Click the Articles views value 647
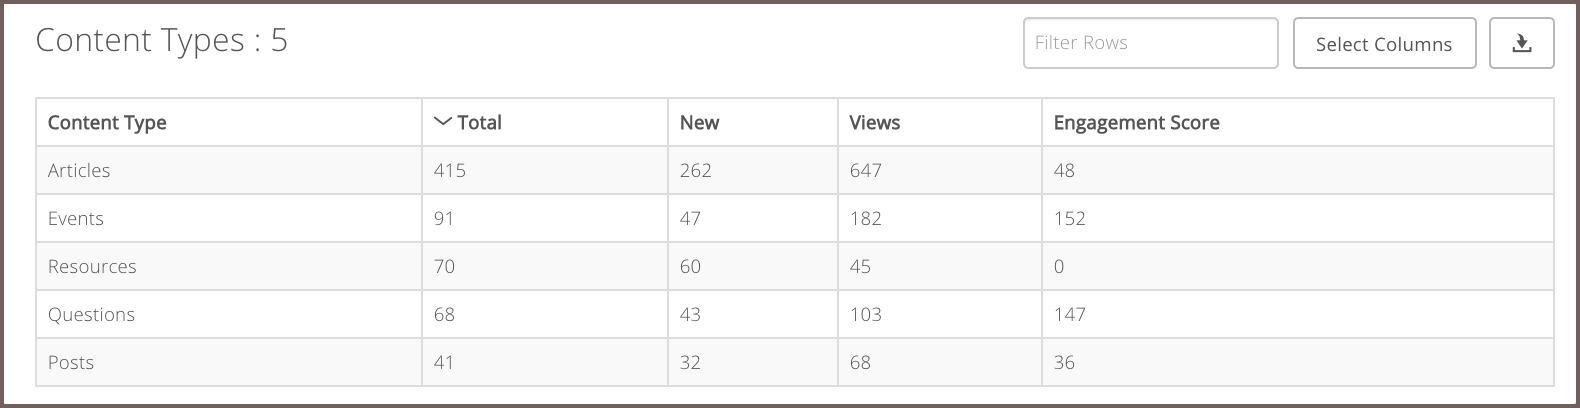The image size is (1580, 408). click(865, 170)
